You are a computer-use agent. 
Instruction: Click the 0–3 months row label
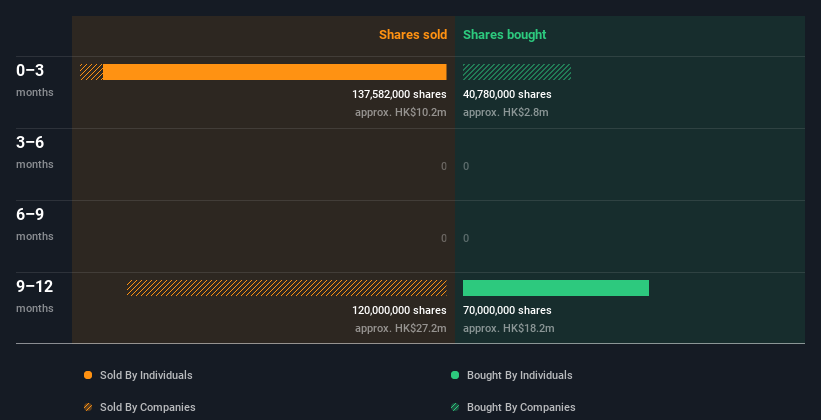tap(35, 80)
